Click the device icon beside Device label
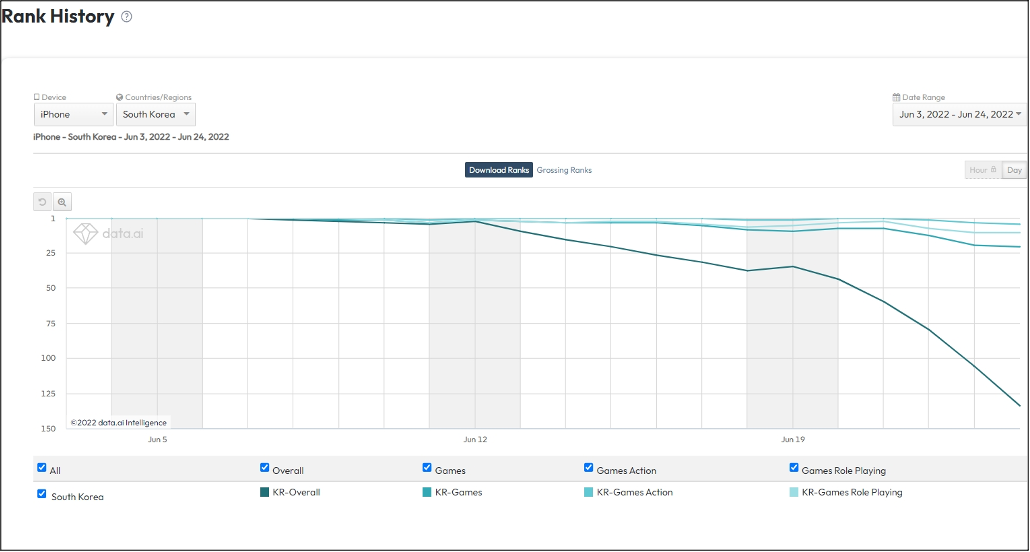 [x=36, y=97]
